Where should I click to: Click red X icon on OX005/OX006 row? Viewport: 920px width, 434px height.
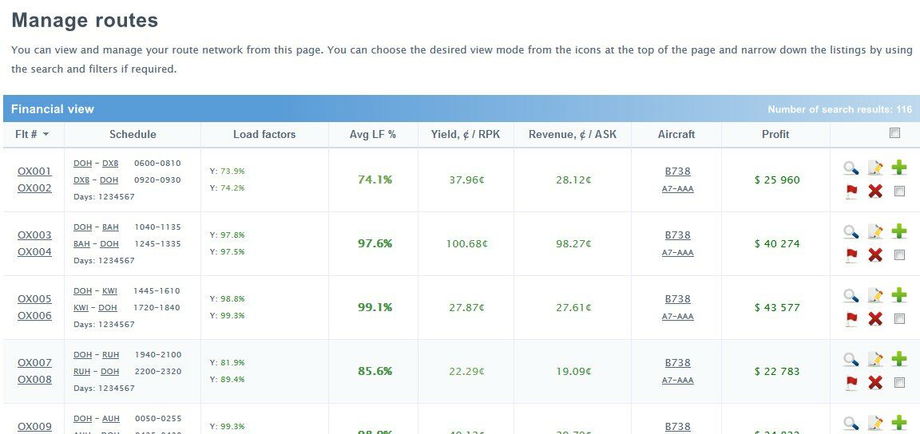(x=876, y=319)
